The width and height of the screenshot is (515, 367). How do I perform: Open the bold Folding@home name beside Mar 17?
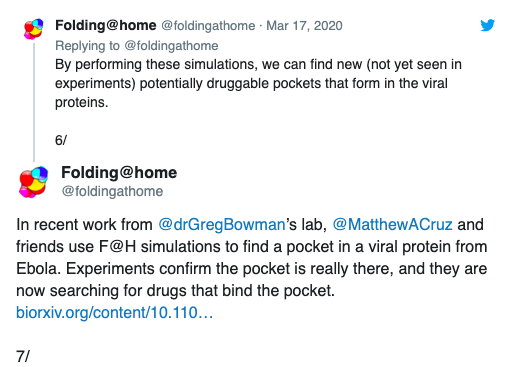point(106,25)
